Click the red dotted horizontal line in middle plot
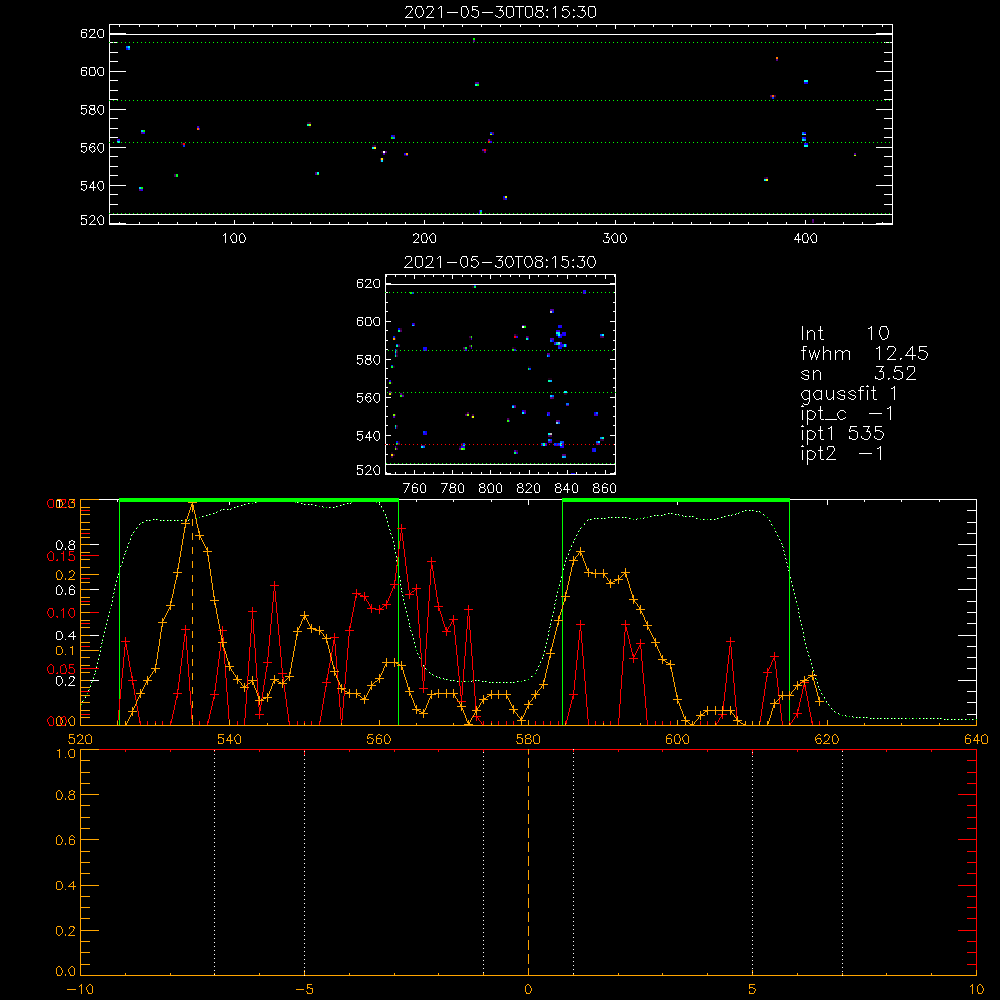Screen dimensions: 1000x1000 [500, 444]
